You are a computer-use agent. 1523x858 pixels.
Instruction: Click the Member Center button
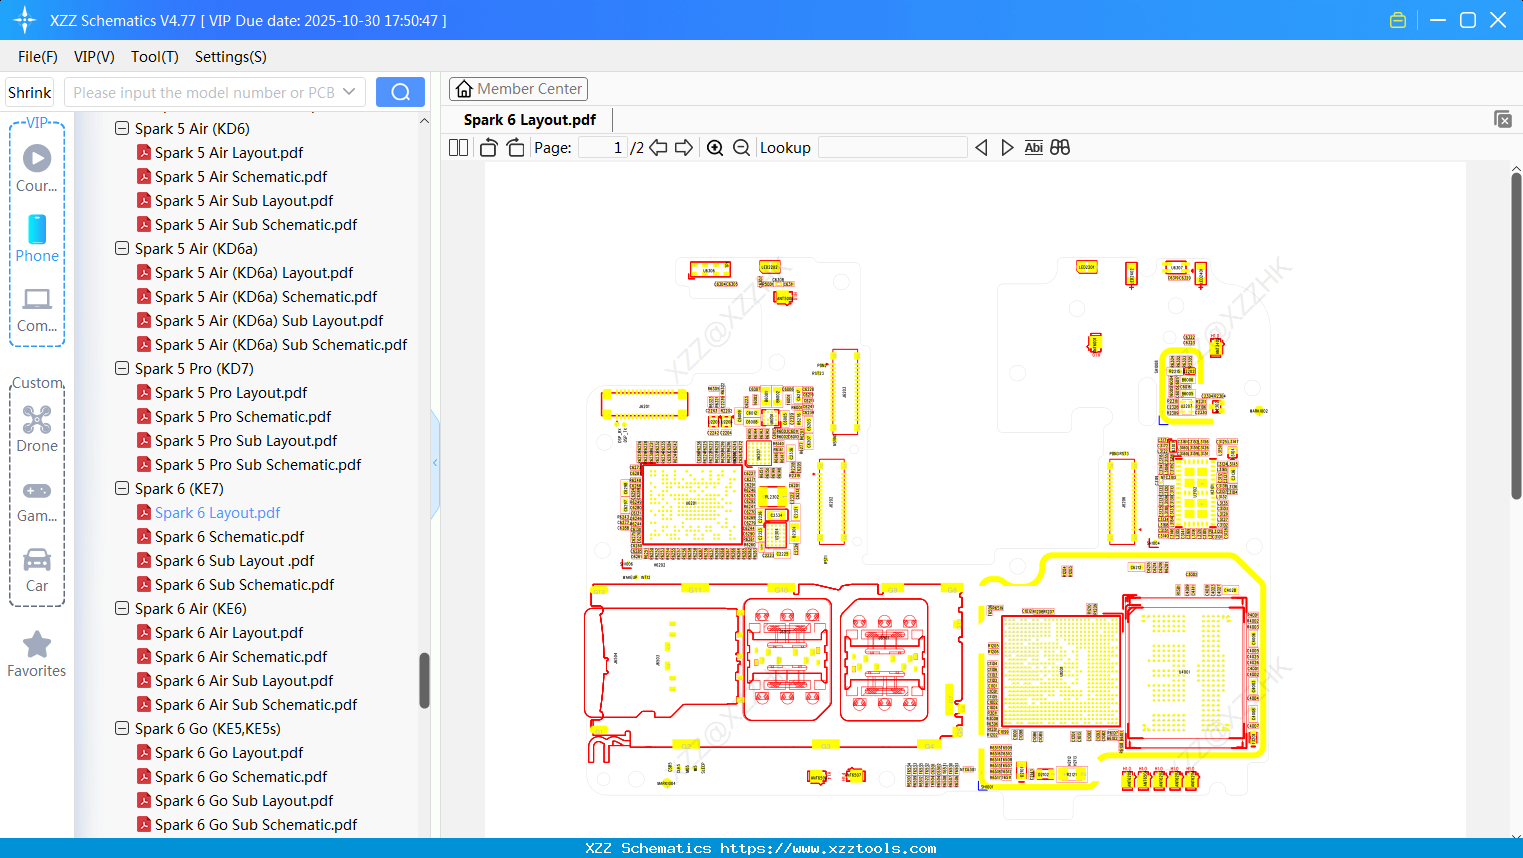(x=518, y=89)
